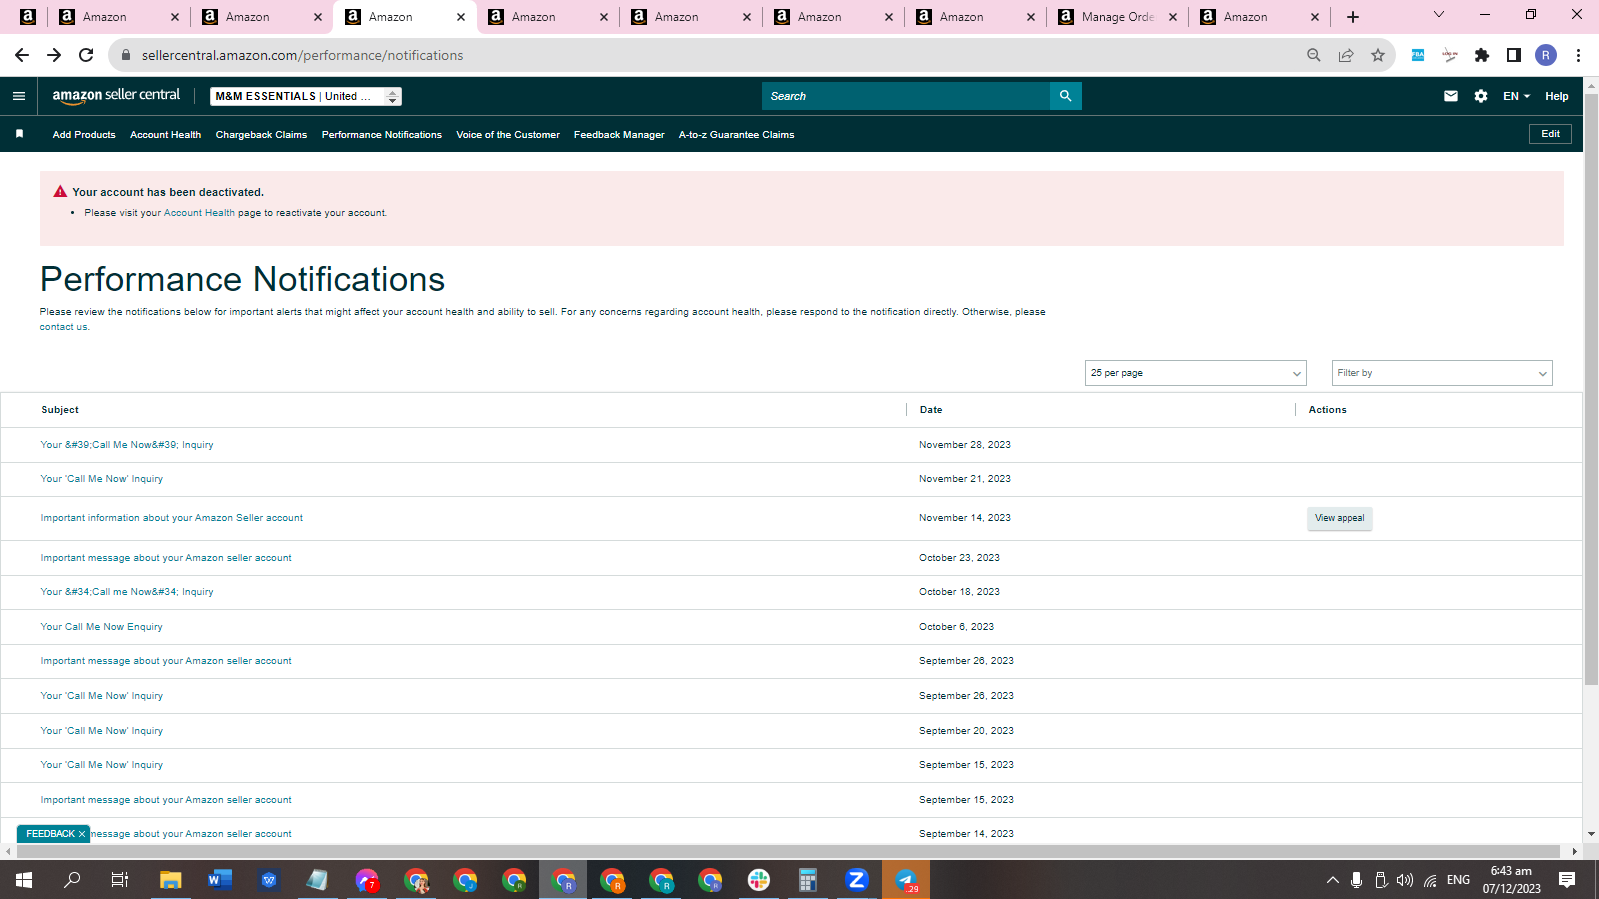The height and width of the screenshot is (899, 1599).
Task: Switch to the Manage Orders browser tab
Action: [1118, 17]
